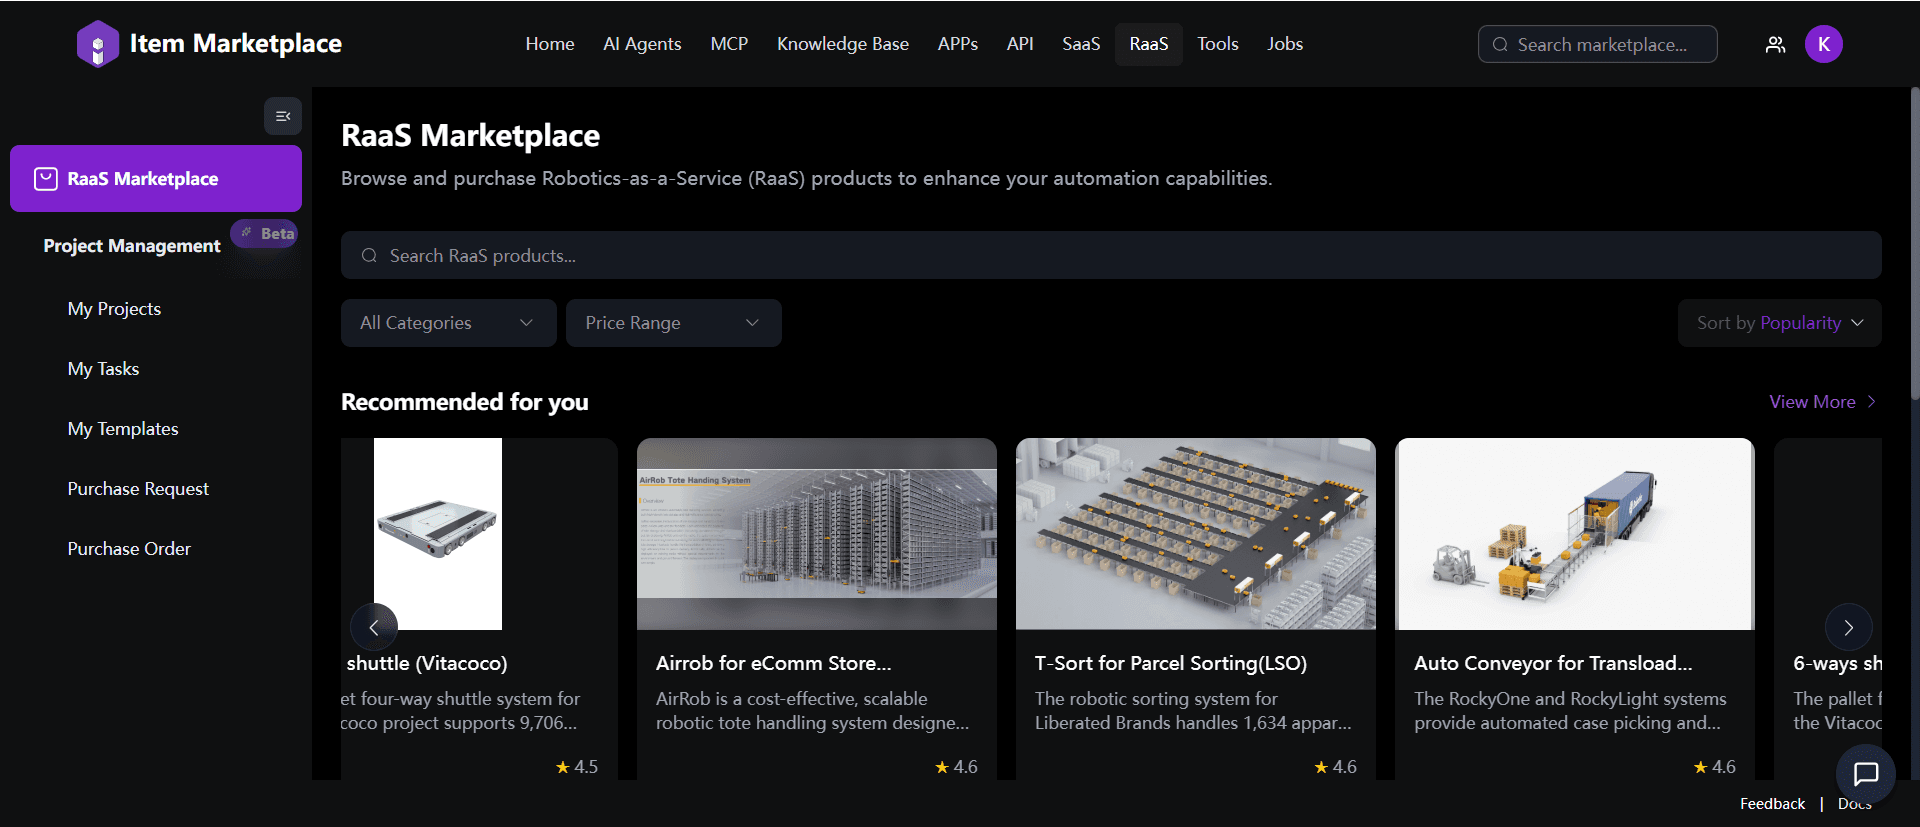Focus the Search marketplace input field

[x=1598, y=44]
